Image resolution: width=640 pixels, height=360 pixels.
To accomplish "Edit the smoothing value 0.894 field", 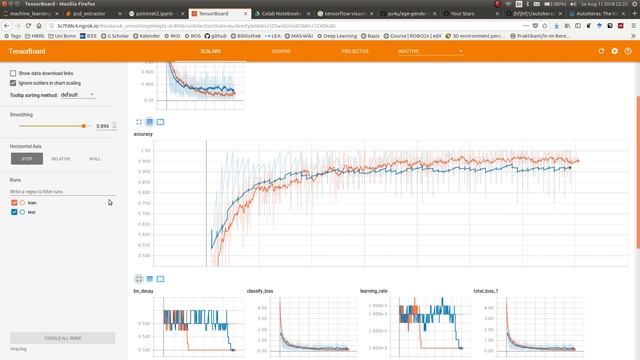I will click(103, 126).
